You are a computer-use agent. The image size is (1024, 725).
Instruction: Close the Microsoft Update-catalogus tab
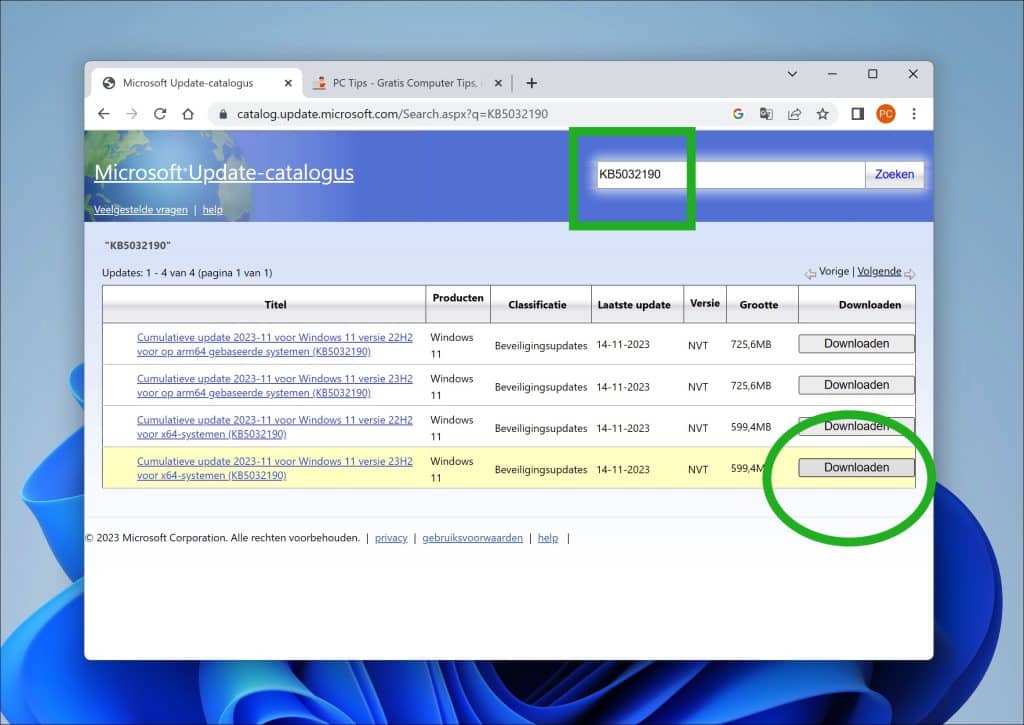[x=288, y=83]
